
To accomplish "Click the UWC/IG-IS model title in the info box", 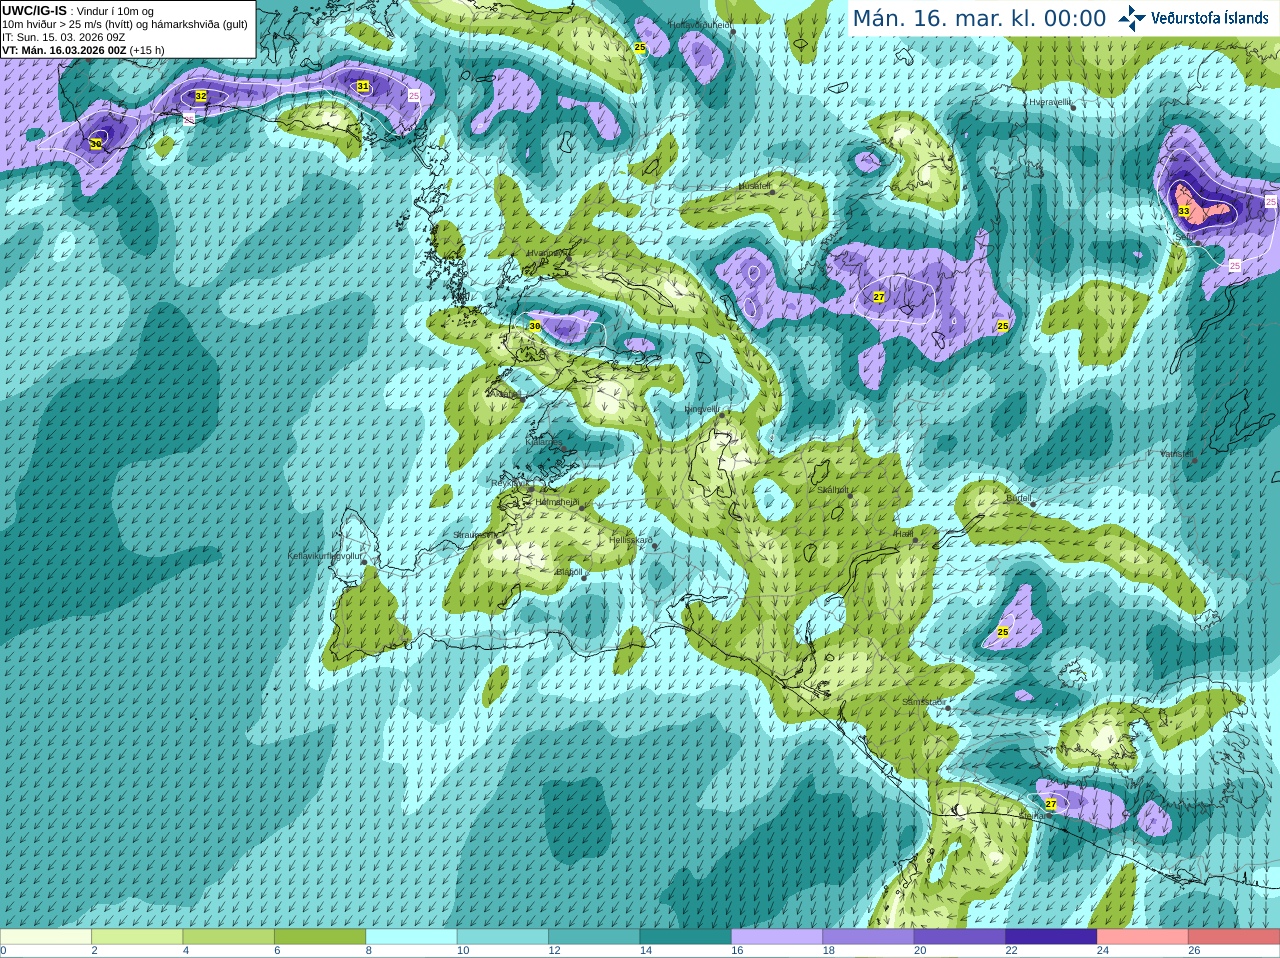I will (x=34, y=10).
